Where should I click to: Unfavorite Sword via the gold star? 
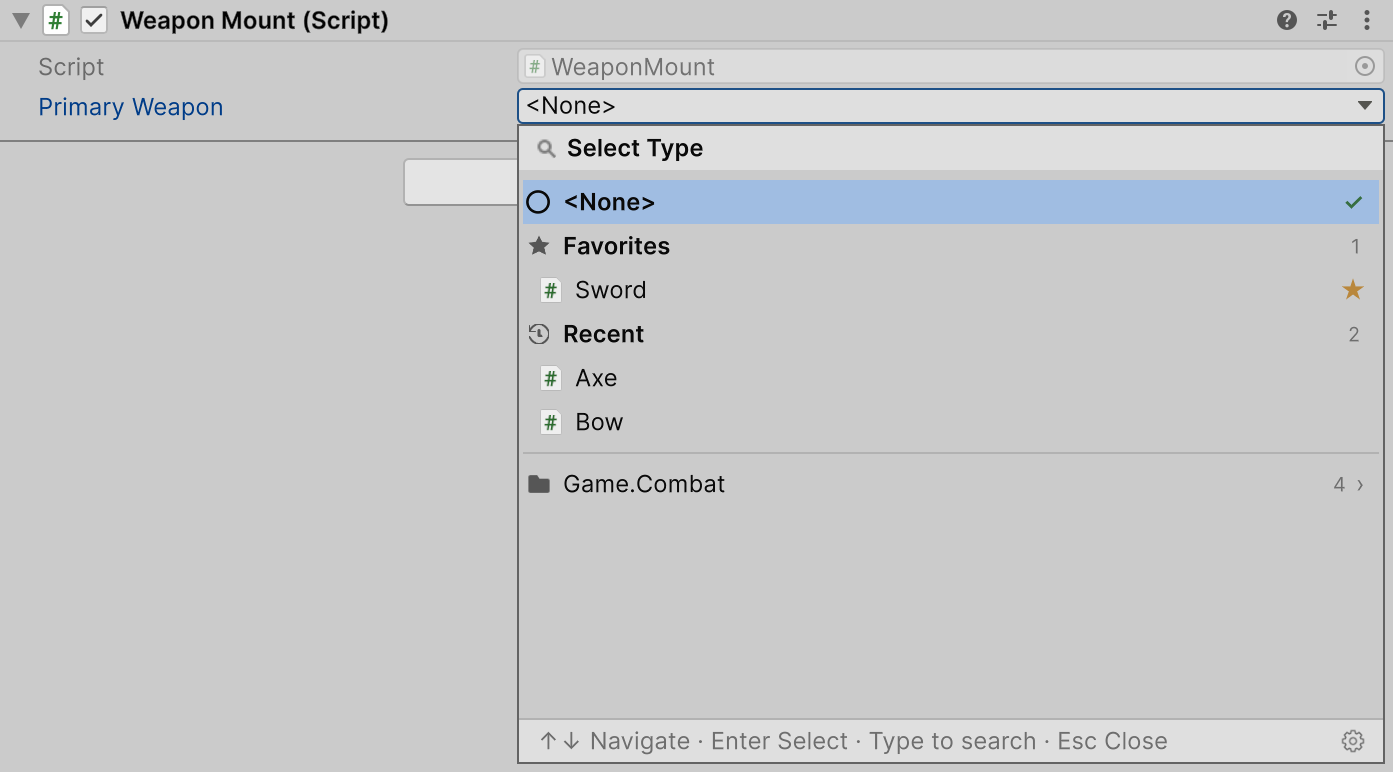(1353, 290)
